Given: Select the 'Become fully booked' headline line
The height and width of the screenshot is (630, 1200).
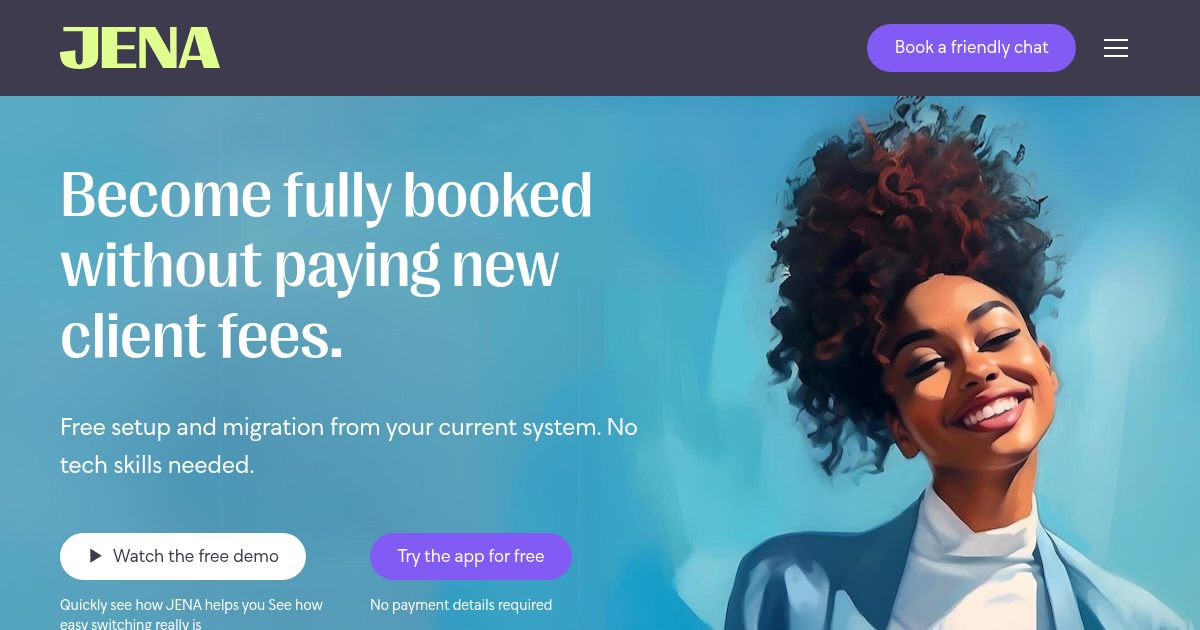Looking at the screenshot, I should click(327, 195).
